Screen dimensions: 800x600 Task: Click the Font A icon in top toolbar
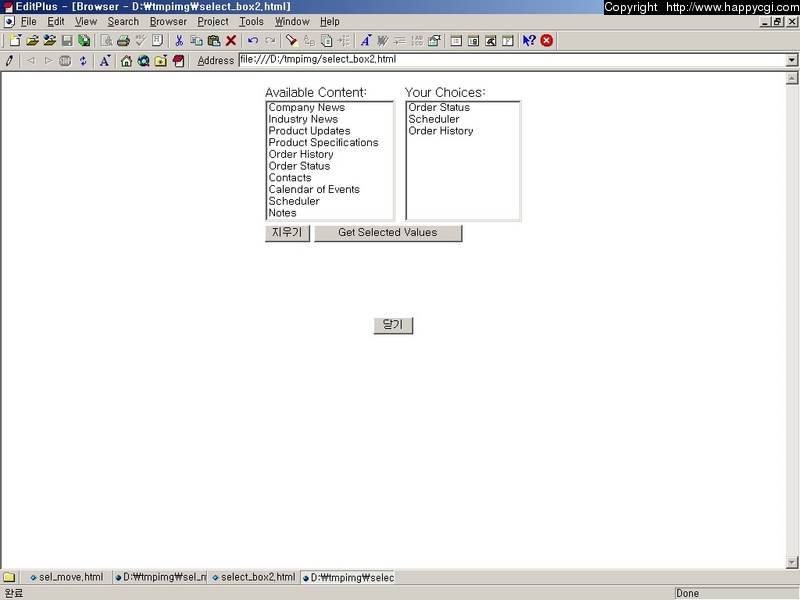365,40
